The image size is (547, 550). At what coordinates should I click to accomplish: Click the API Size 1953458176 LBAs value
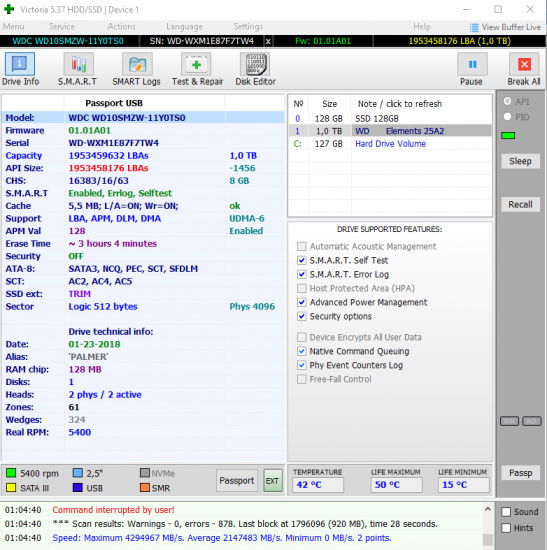108,168
